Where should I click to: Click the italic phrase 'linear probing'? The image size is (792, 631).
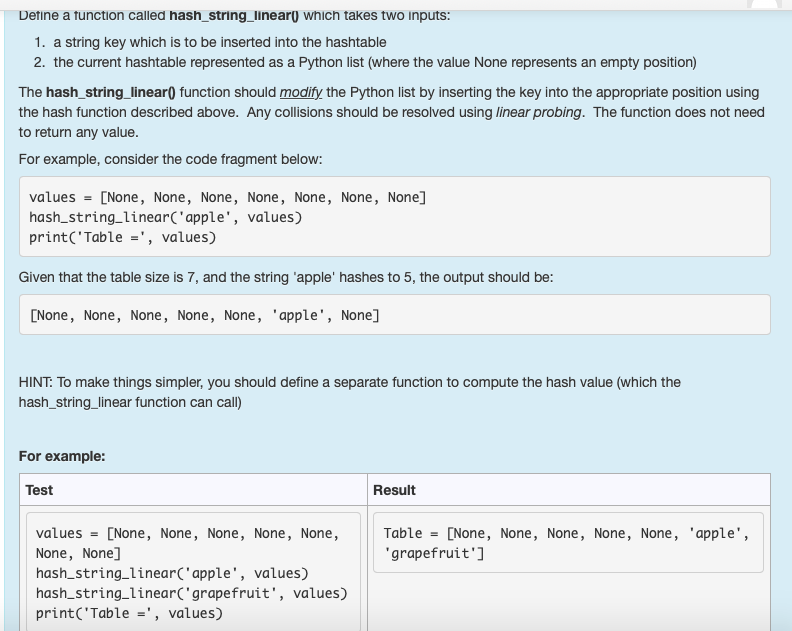538,112
